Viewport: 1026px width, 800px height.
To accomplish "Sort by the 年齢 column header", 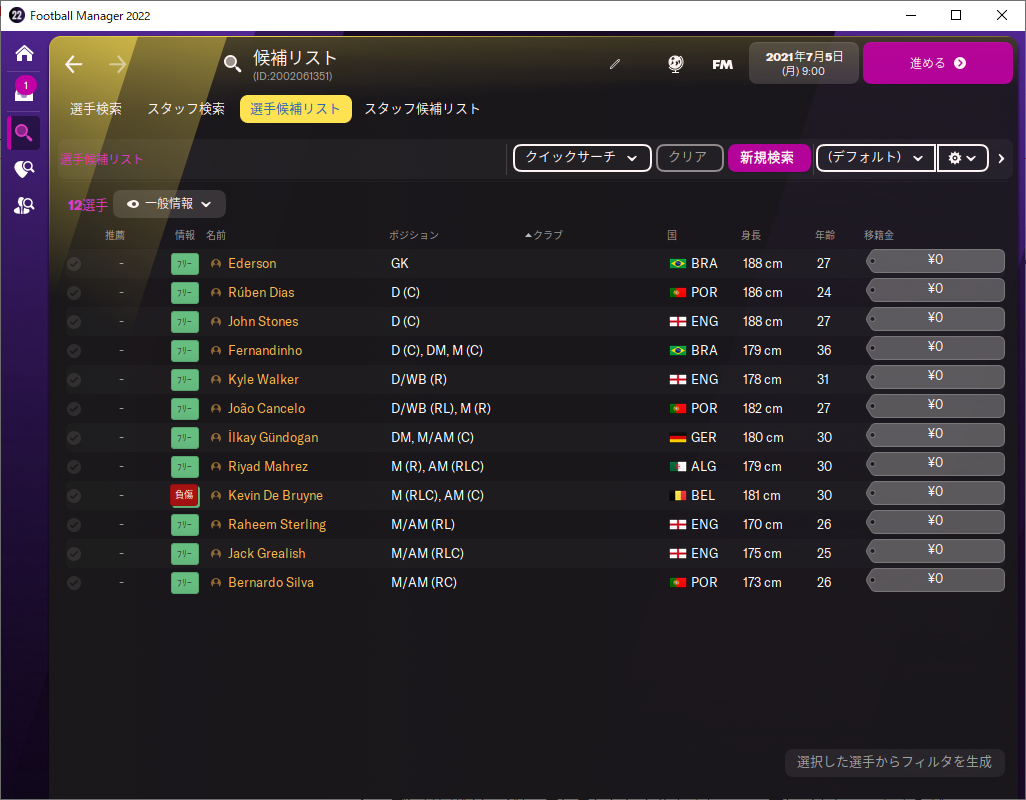I will [824, 235].
